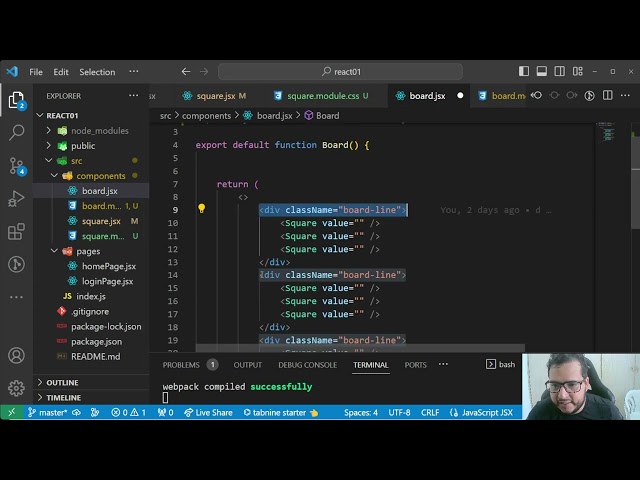Open the bash terminal selector
Image resolution: width=640 pixels, height=480 pixels.
(500, 364)
